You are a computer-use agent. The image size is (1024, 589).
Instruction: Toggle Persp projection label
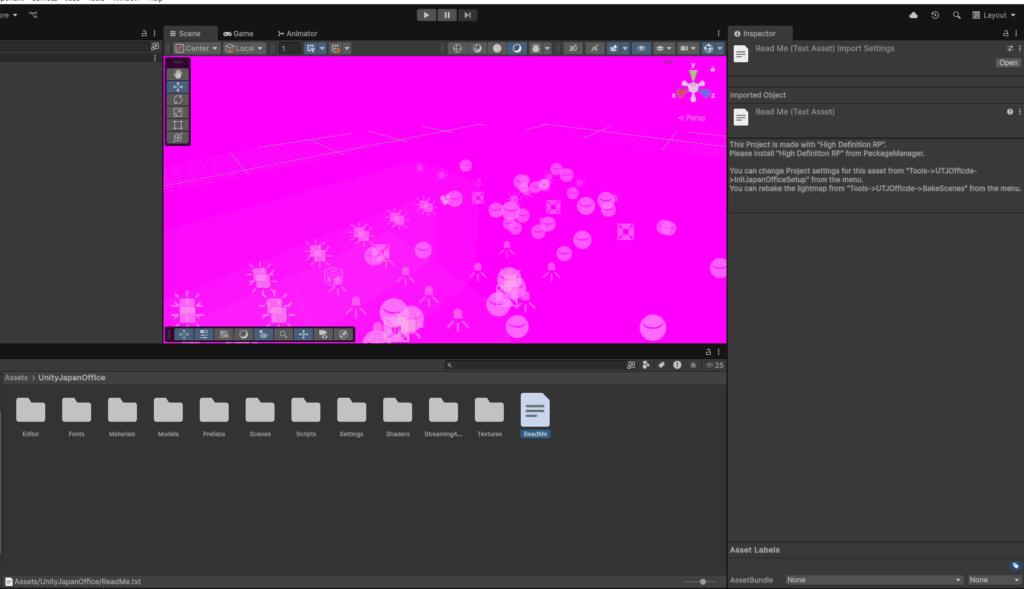click(x=692, y=118)
